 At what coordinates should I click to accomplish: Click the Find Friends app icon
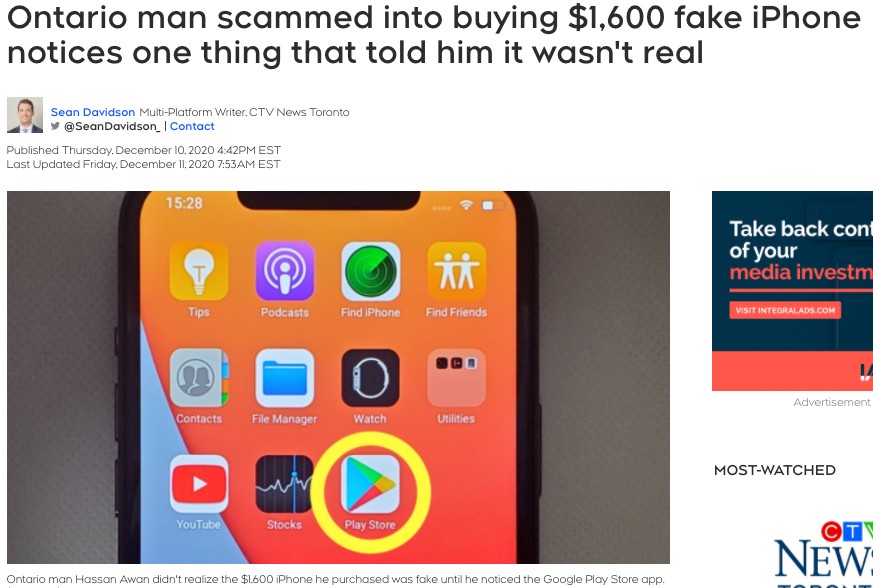point(457,271)
